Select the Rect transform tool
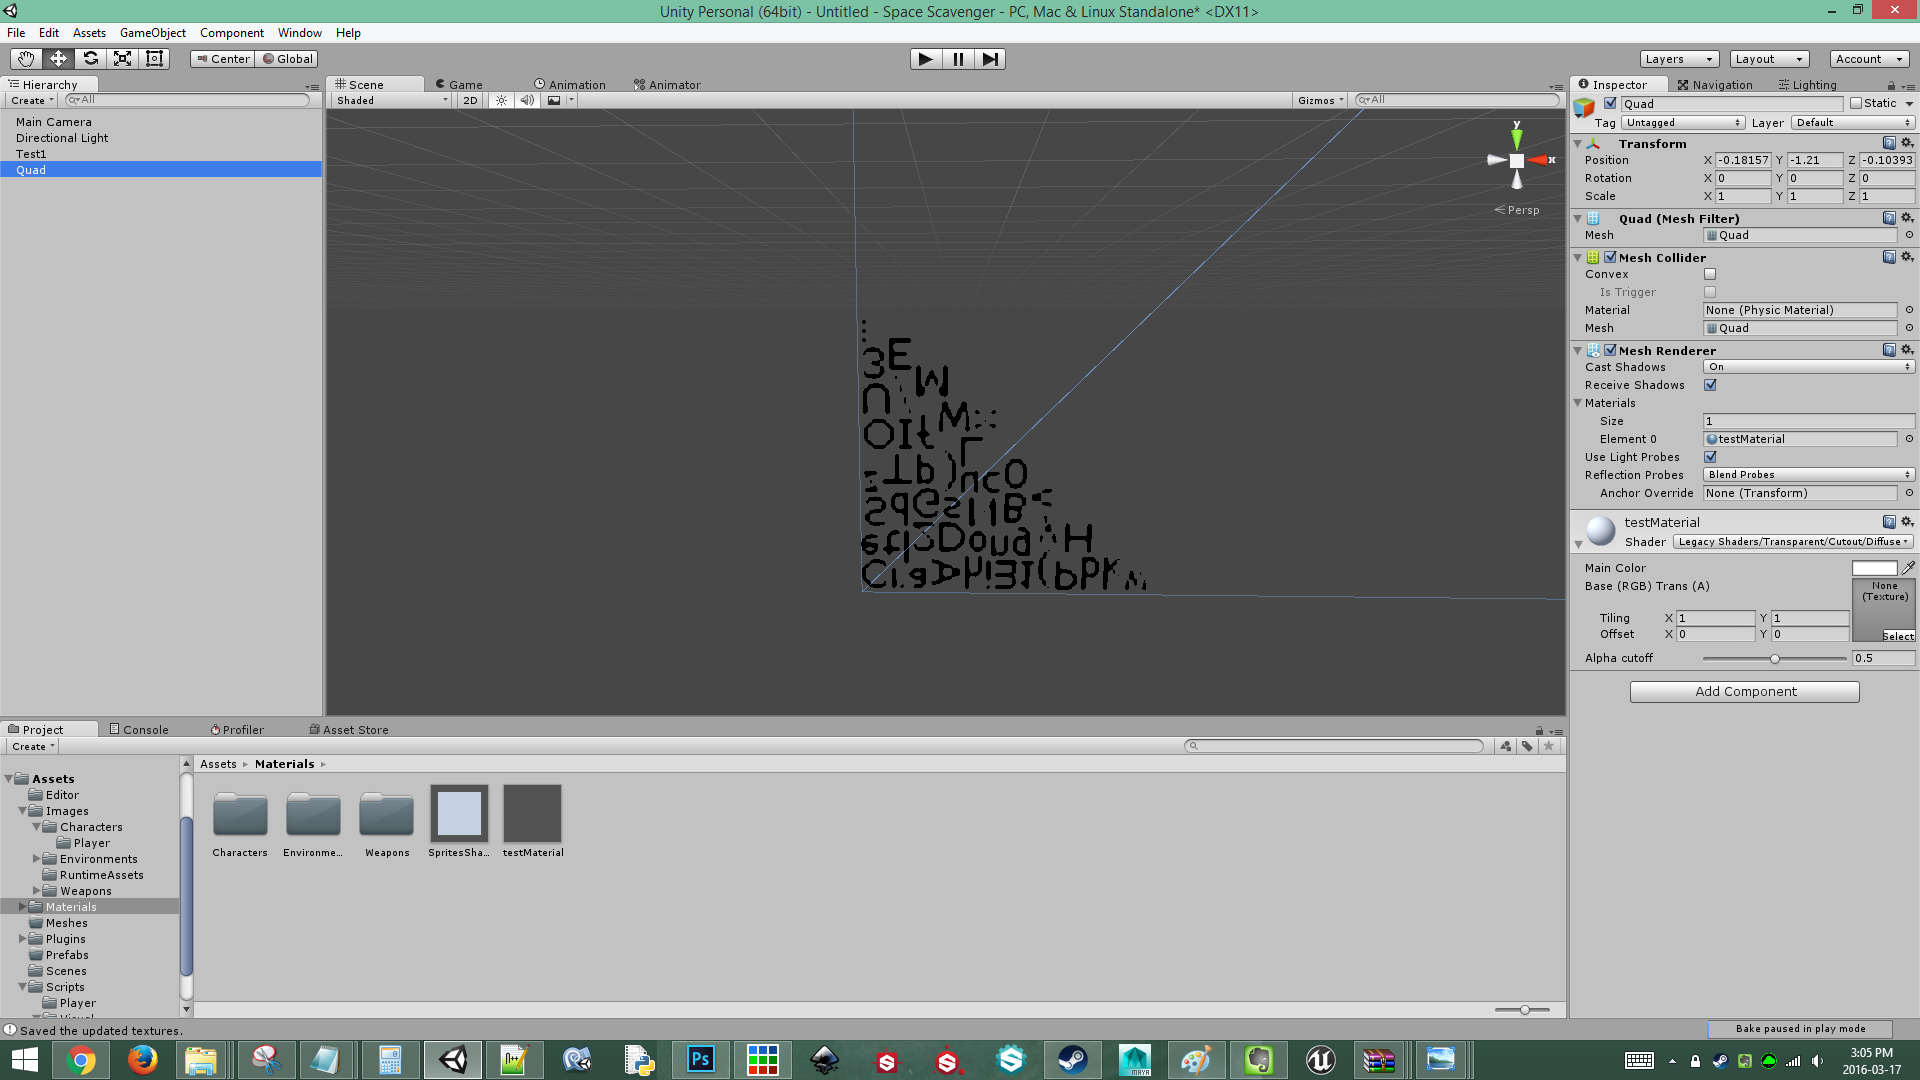The height and width of the screenshot is (1080, 1920). (x=154, y=59)
